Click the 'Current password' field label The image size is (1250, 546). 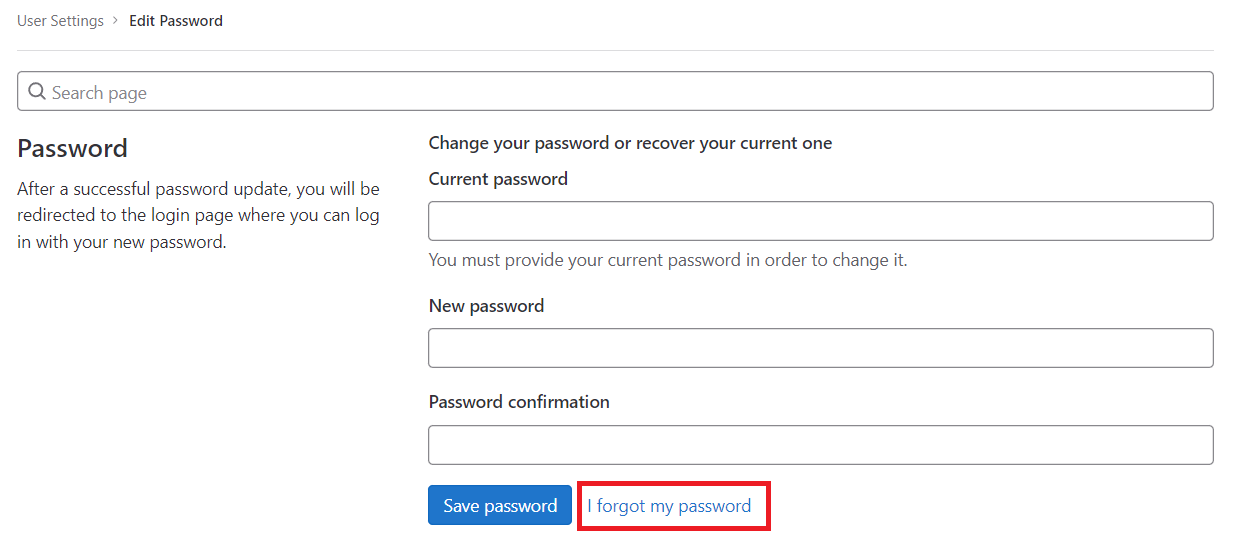498,179
